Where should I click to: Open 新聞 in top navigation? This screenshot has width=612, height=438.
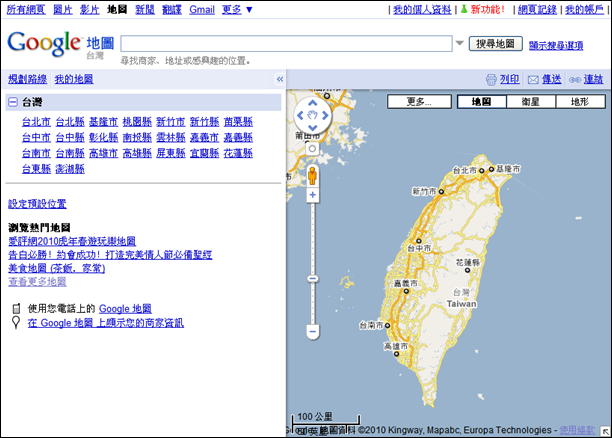pyautogui.click(x=145, y=9)
